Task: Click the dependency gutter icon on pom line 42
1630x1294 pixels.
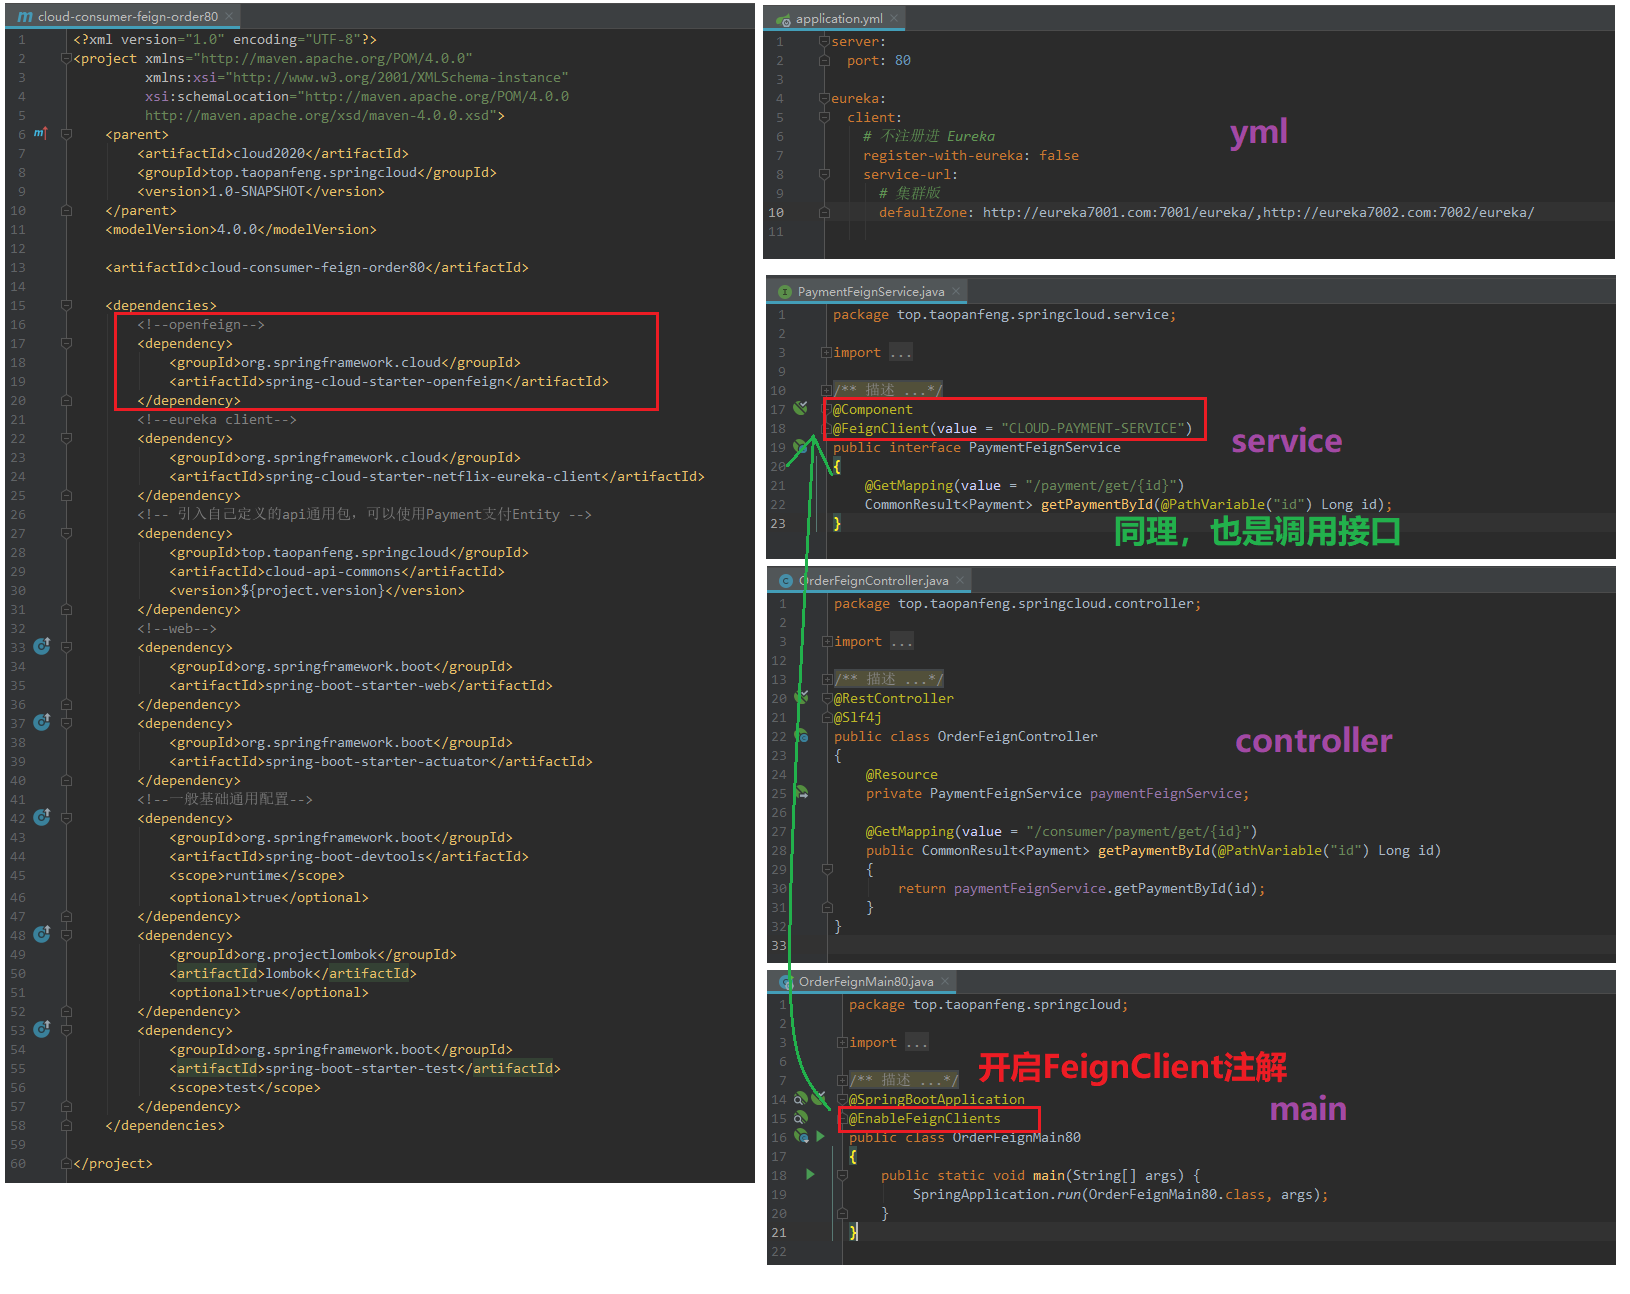Action: click(42, 817)
